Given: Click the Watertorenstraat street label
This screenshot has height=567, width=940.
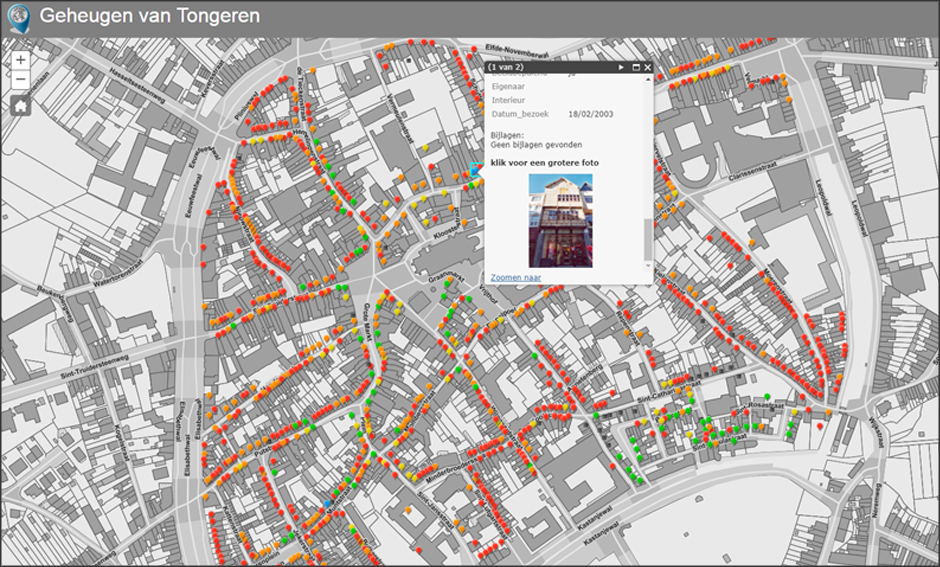Looking at the screenshot, I should point(118,273).
